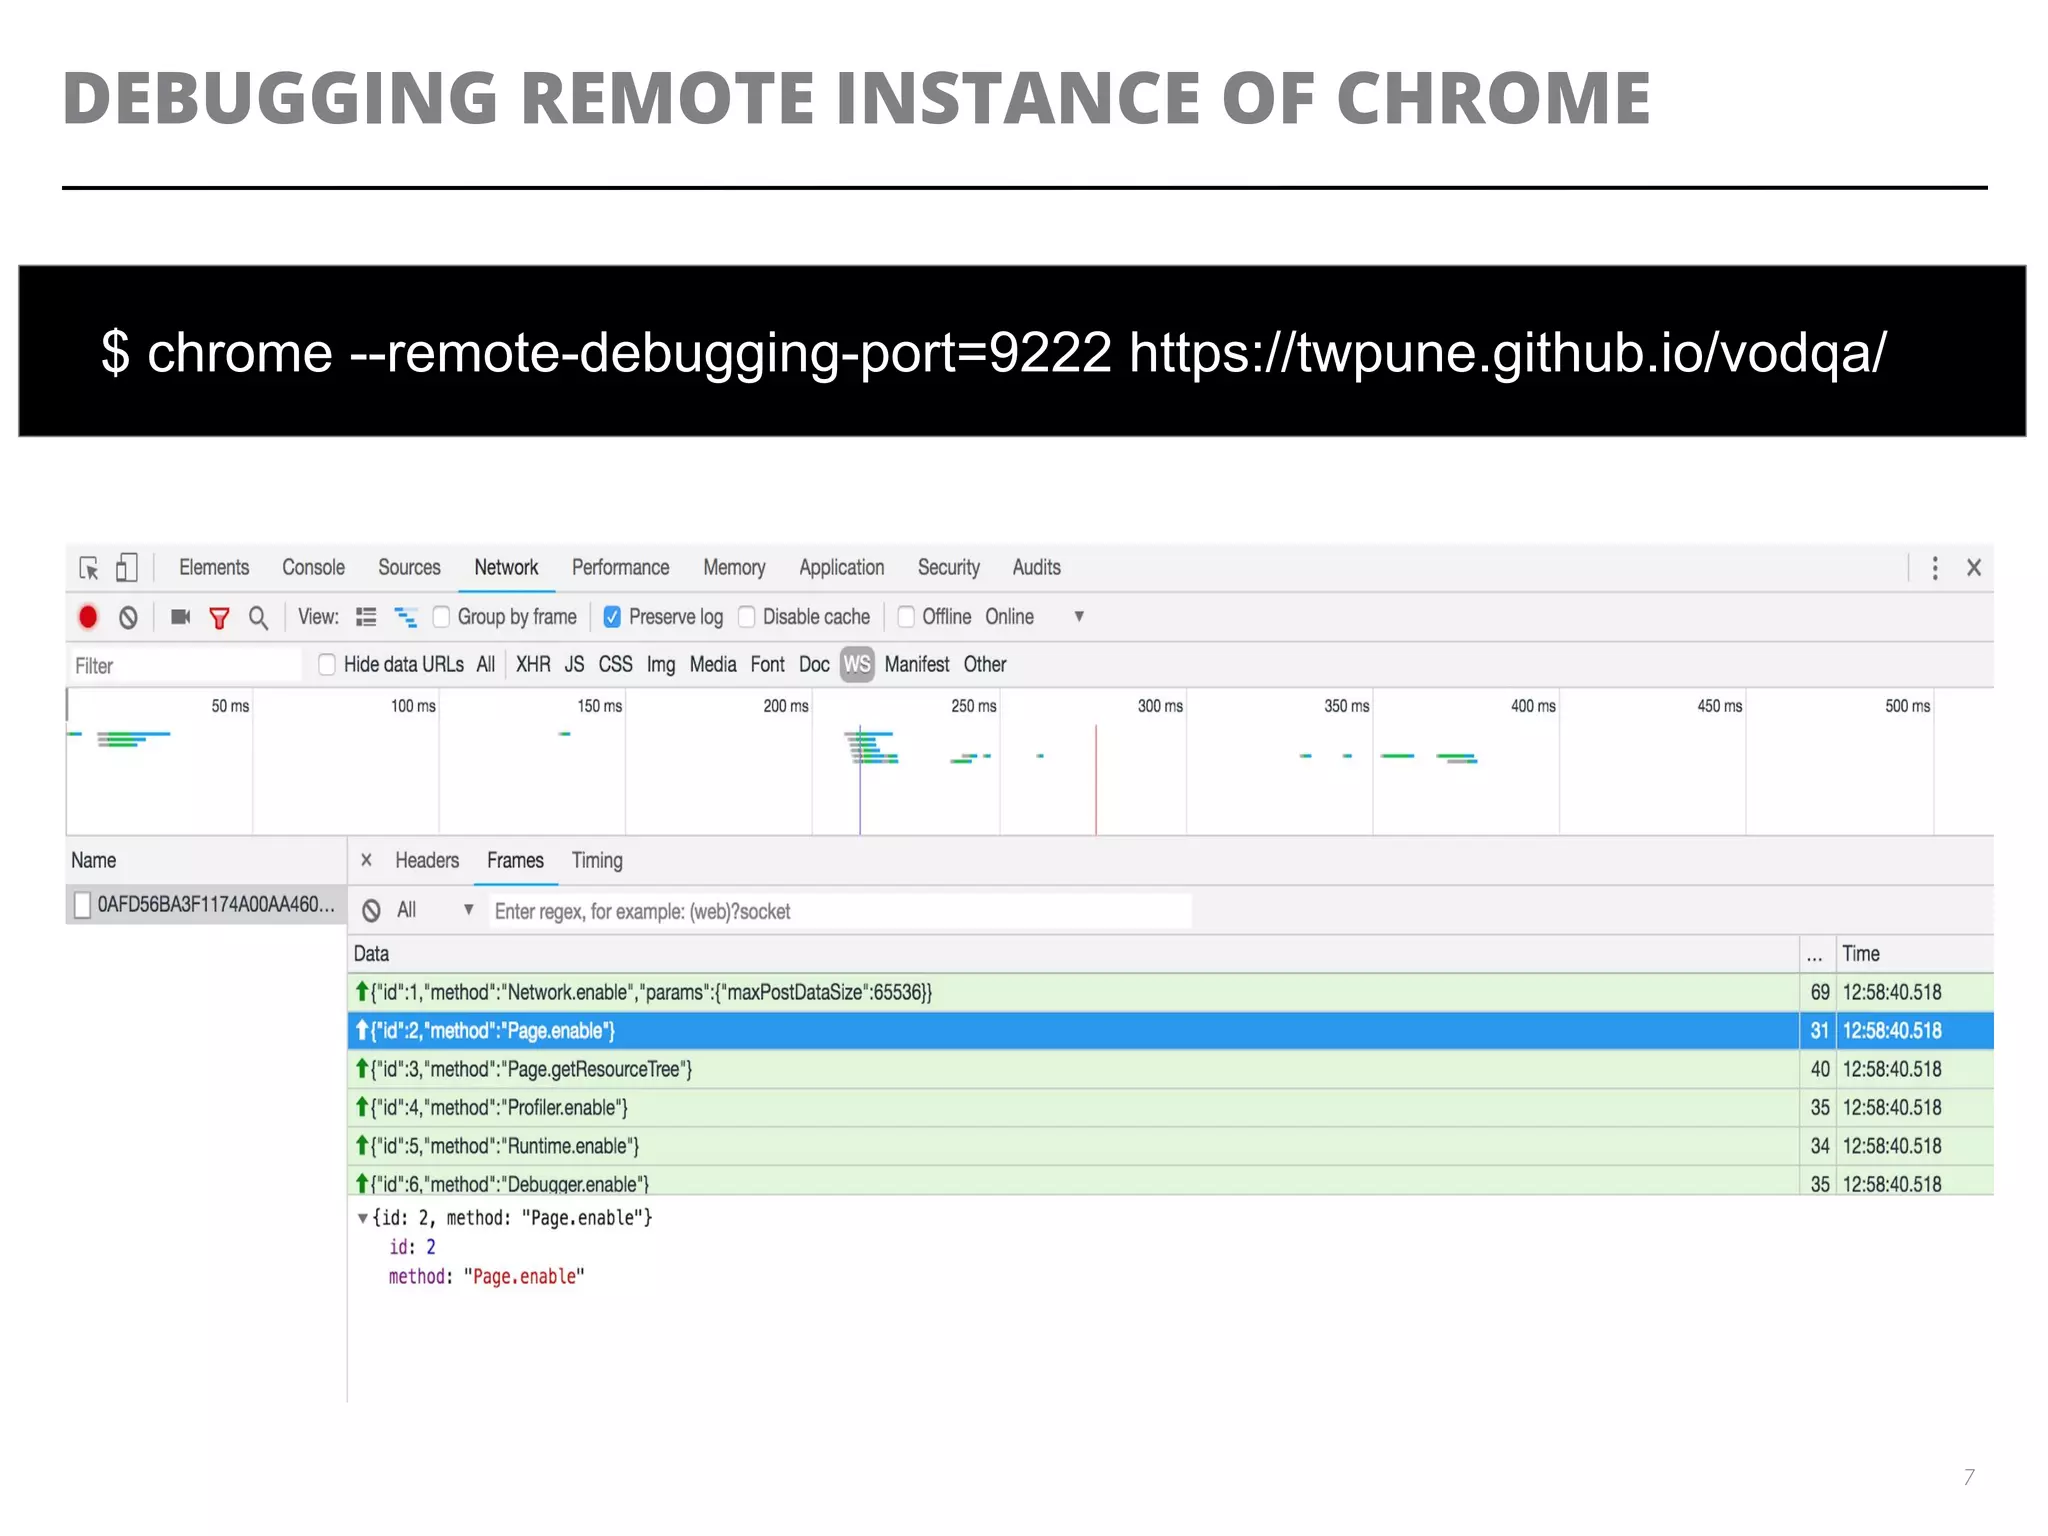Viewport: 2048px width, 1536px height.
Task: Tick the Offline checkbox
Action: coord(906,617)
